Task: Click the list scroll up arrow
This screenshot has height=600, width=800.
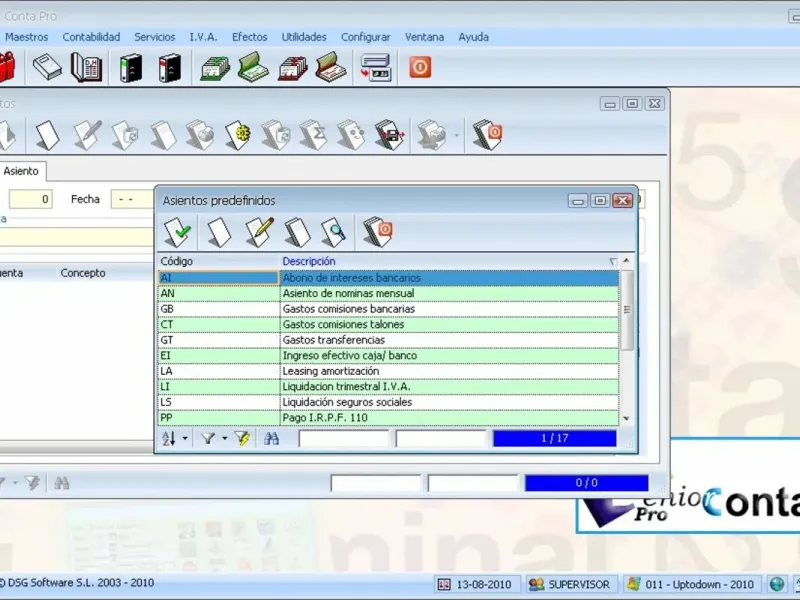Action: [x=627, y=261]
